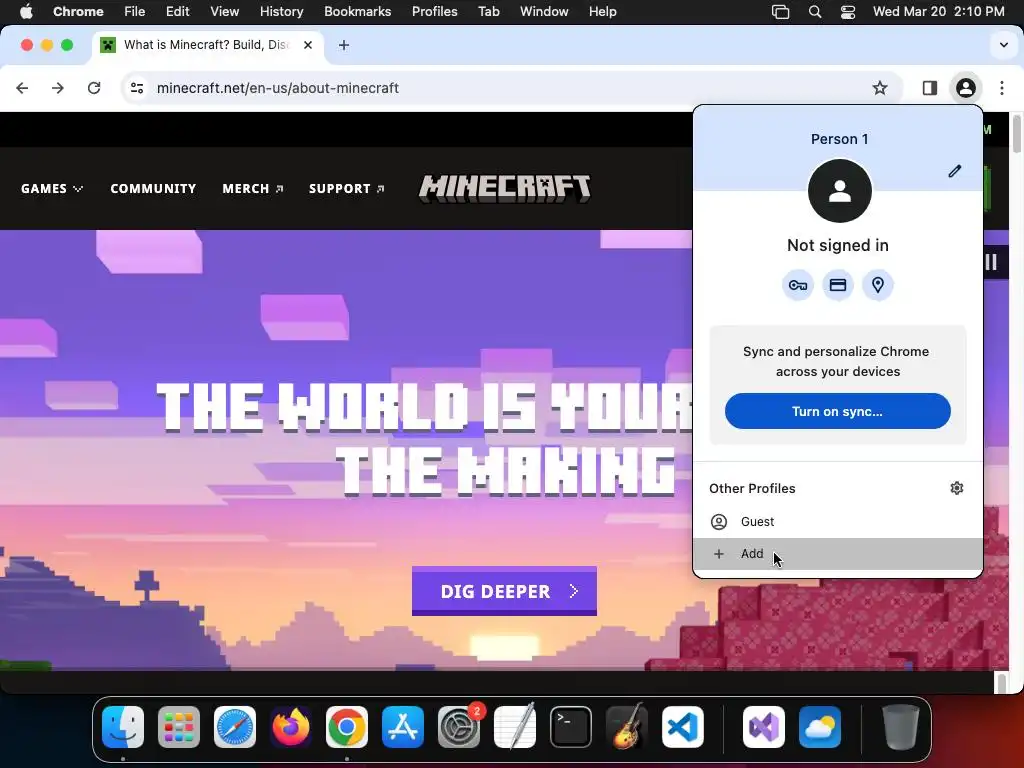Select the What is Minecraft tab
Image resolution: width=1024 pixels, height=768 pixels.
(208, 45)
